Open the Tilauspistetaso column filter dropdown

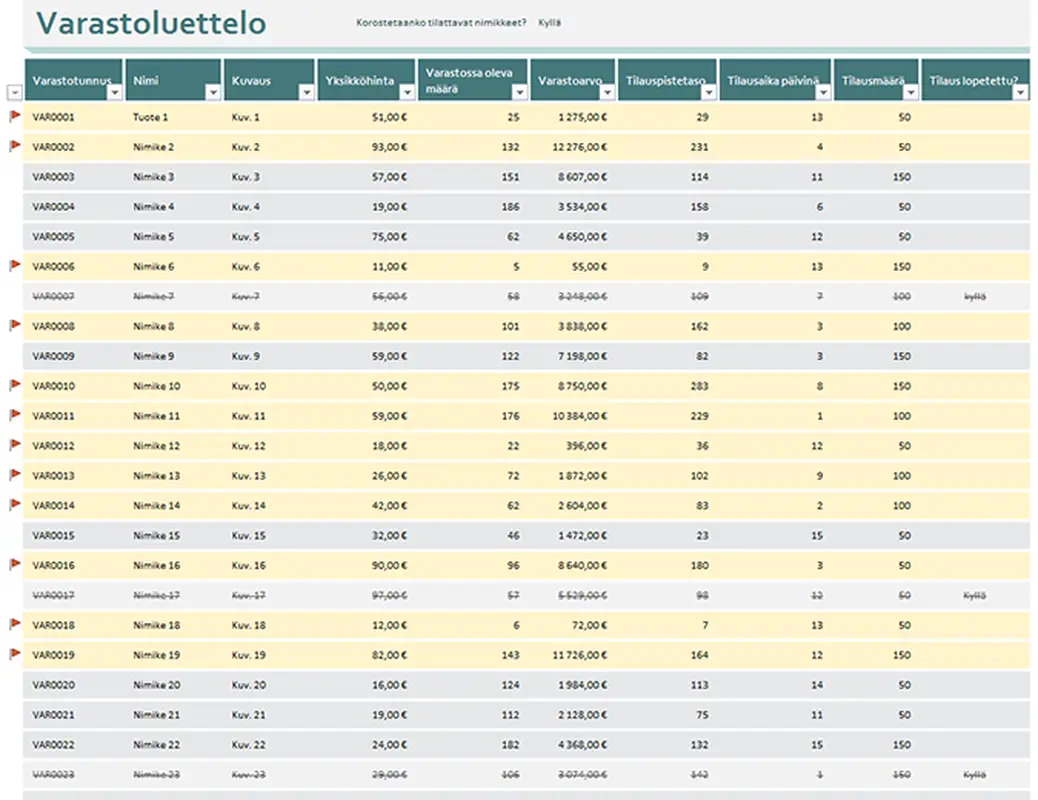point(709,93)
